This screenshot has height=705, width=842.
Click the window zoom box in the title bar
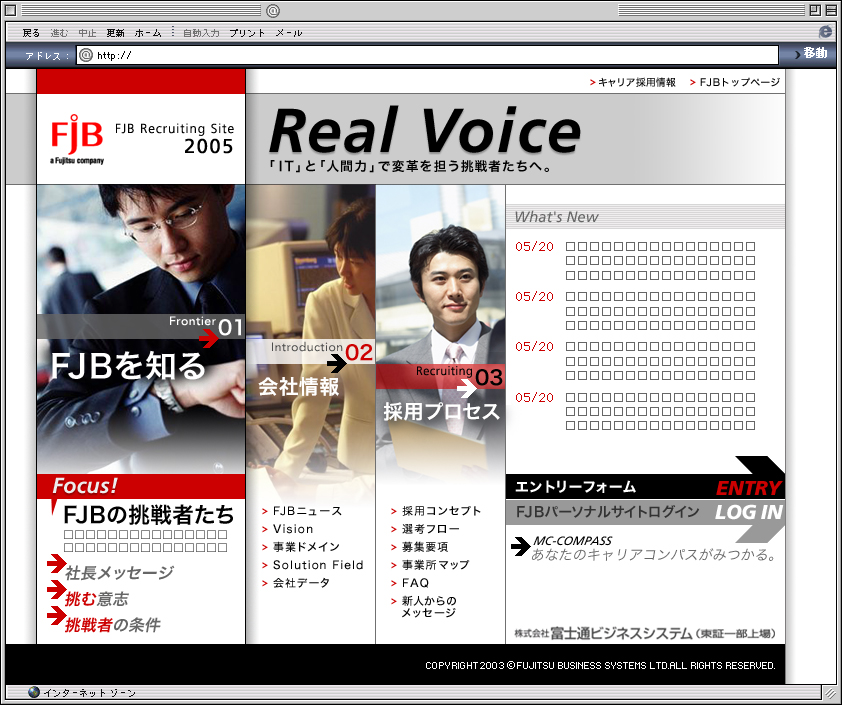[x=815, y=10]
